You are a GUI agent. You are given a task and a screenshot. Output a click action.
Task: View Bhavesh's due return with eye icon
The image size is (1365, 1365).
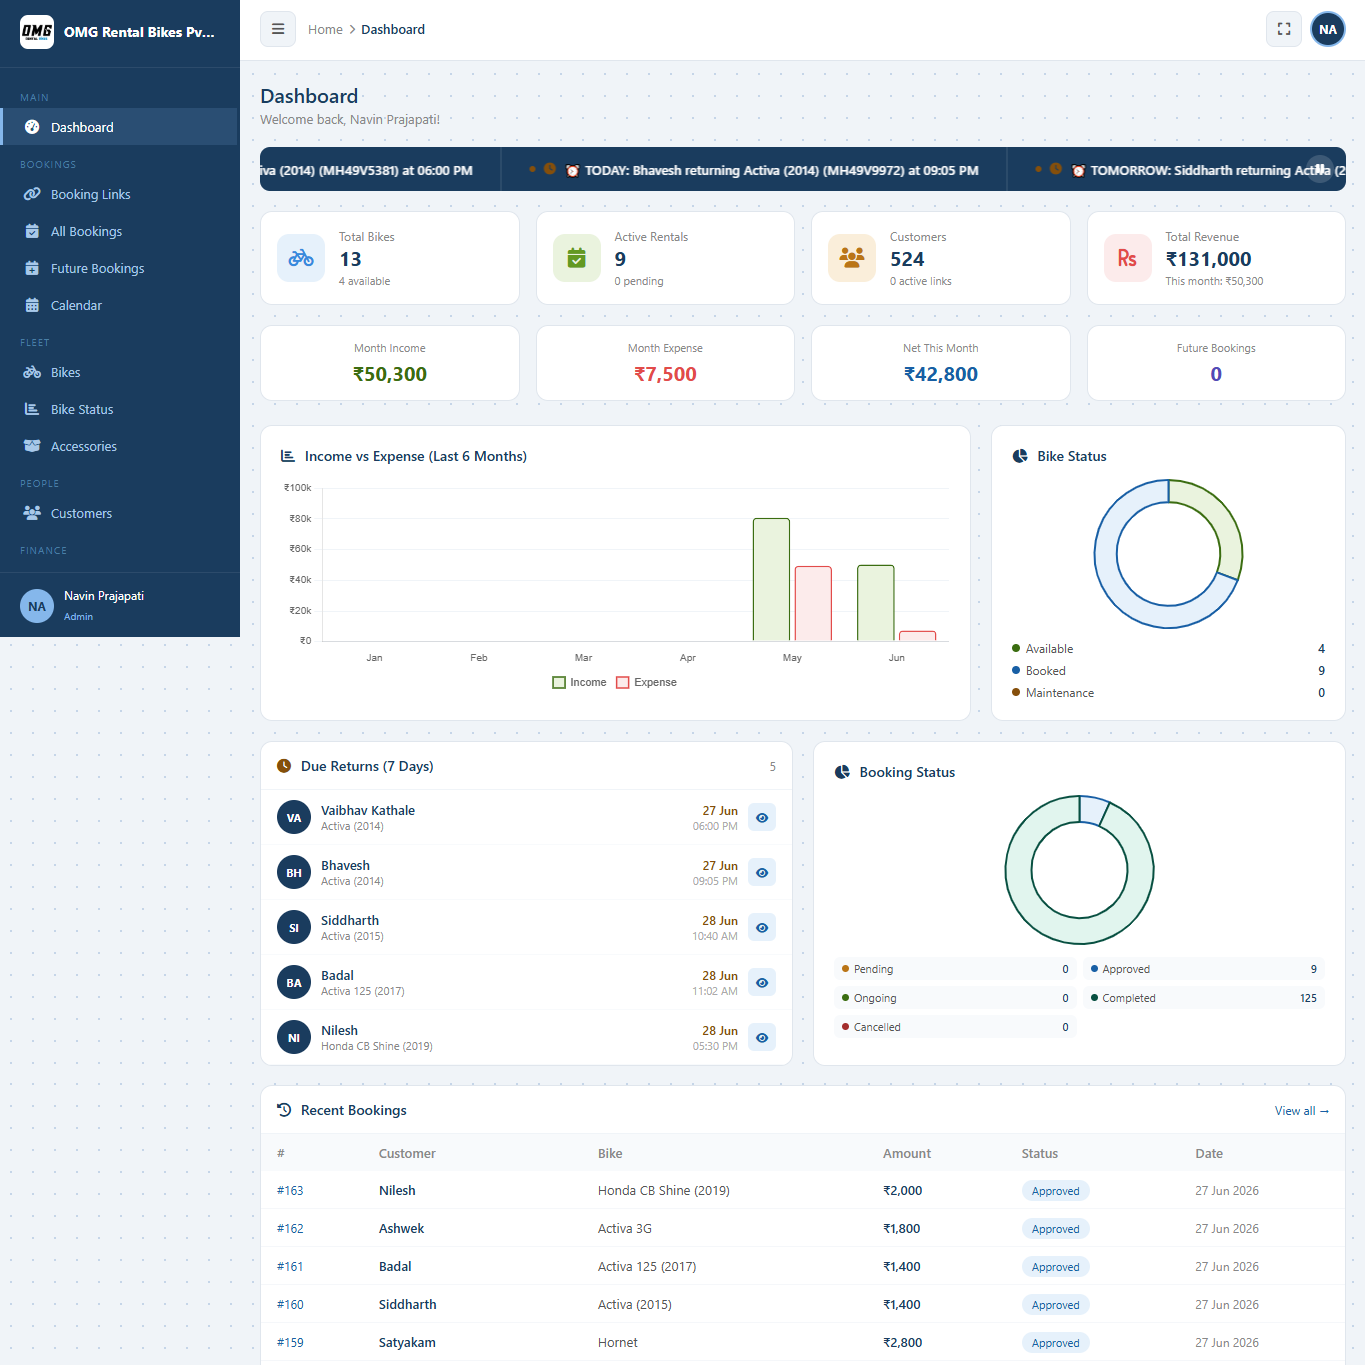[762, 873]
